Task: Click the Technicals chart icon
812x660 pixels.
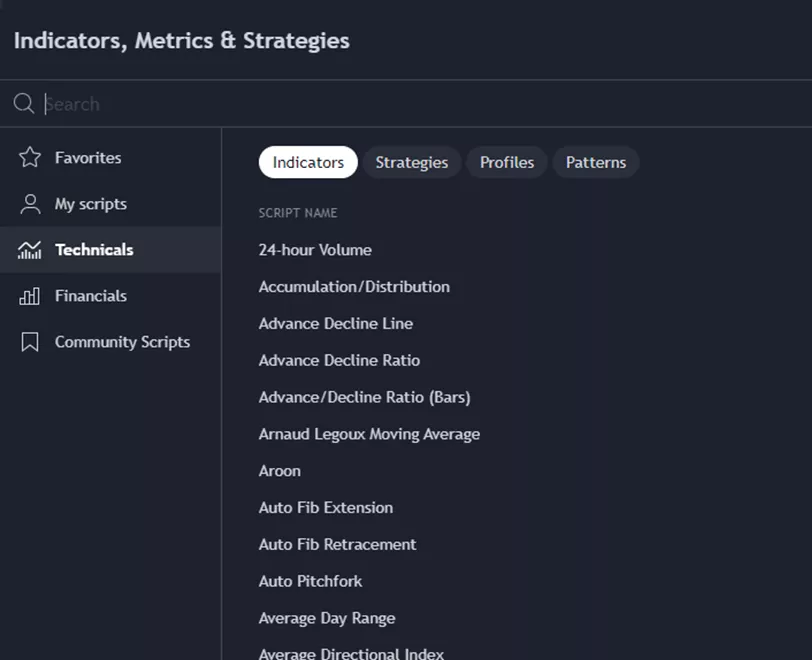Action: point(30,250)
